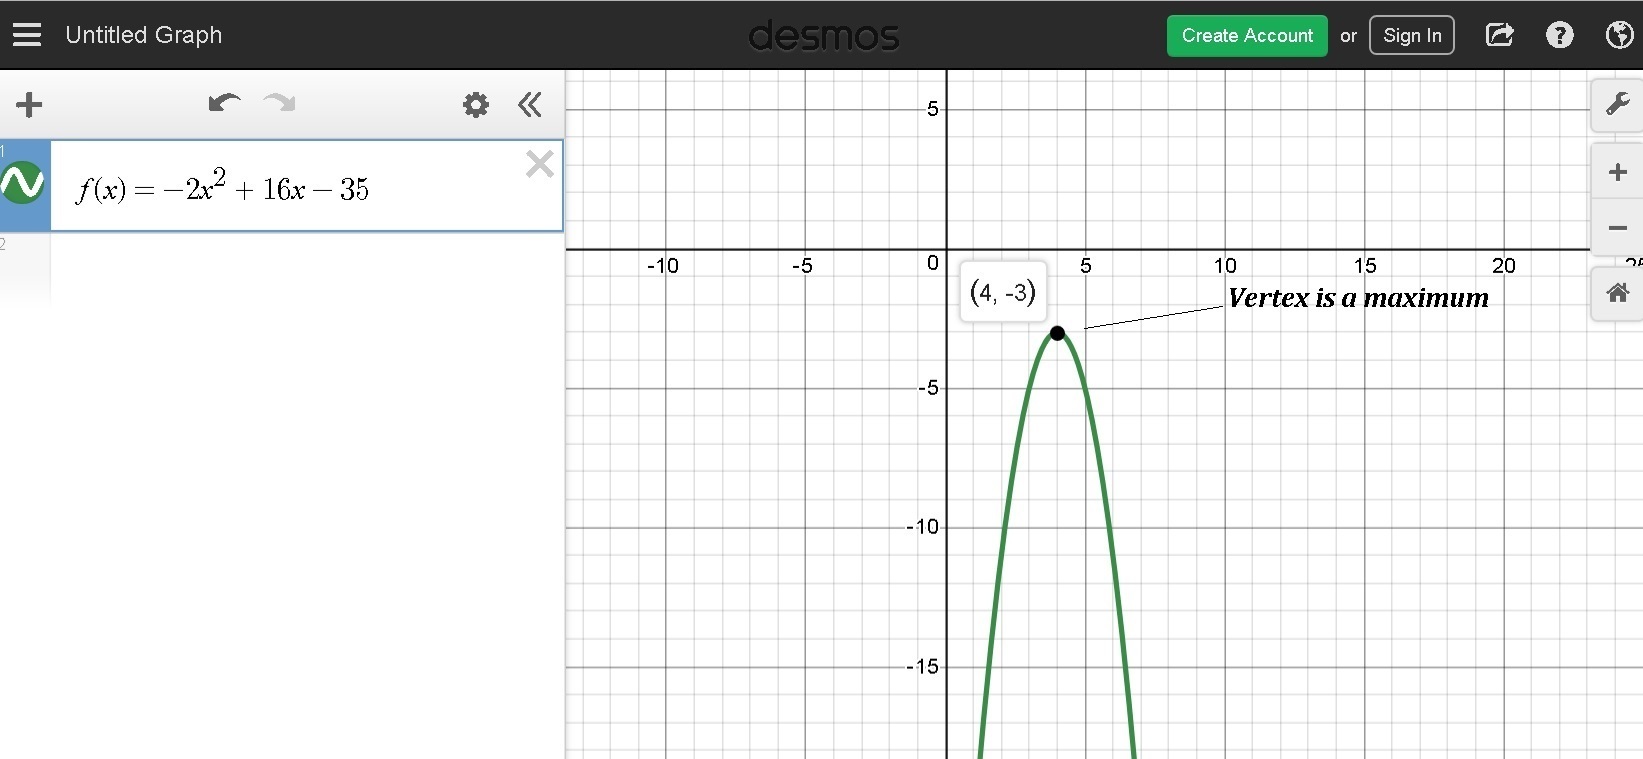Click the Desmos logo

pos(824,36)
